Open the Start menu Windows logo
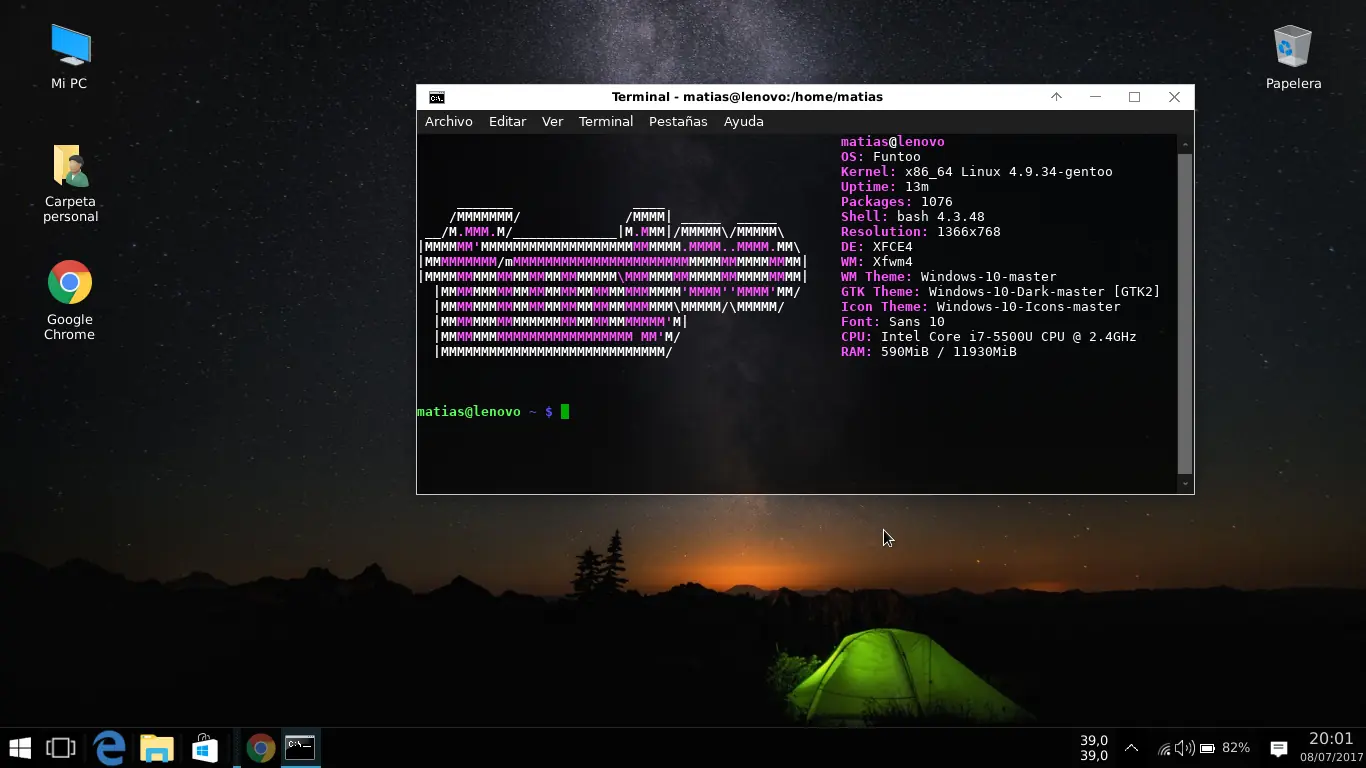Screen dimensions: 1366x768 (20, 748)
